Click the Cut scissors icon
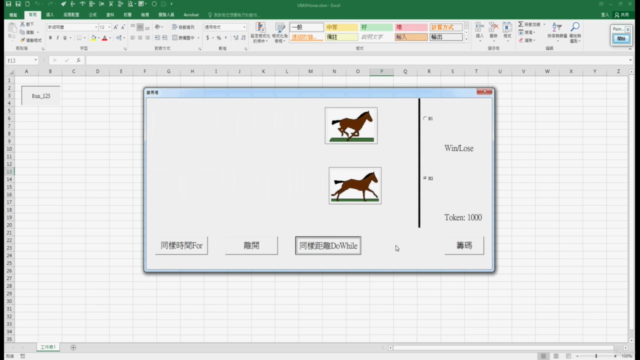The height and width of the screenshot is (360, 640). coord(23,24)
